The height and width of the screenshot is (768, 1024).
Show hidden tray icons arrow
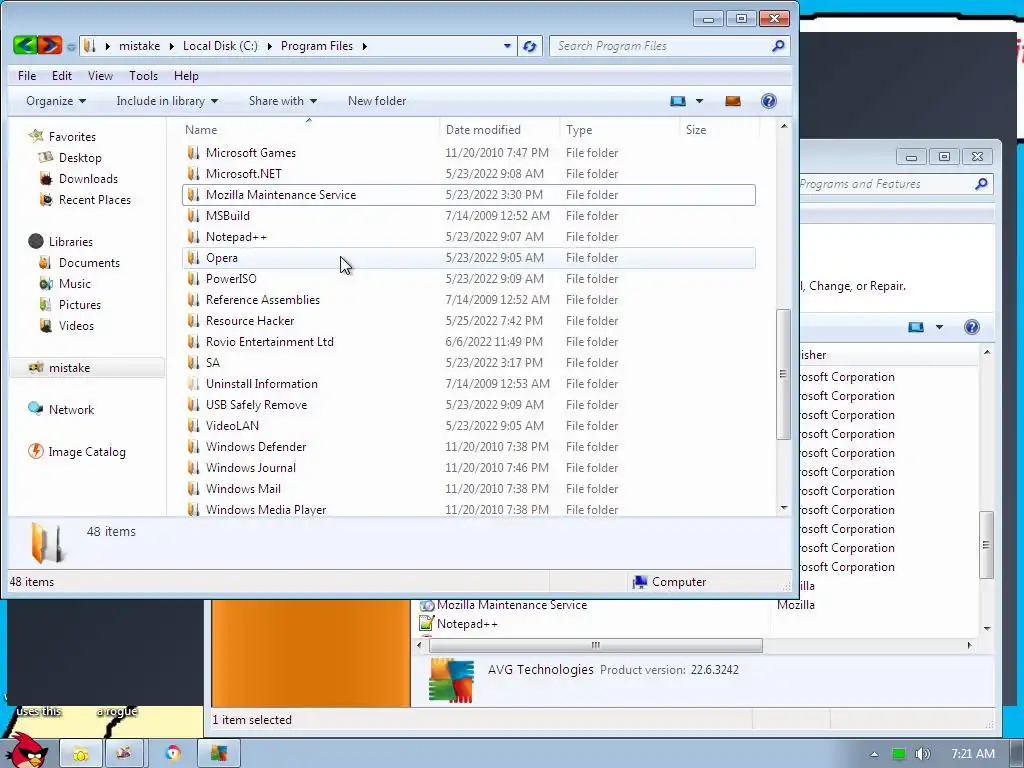874,754
